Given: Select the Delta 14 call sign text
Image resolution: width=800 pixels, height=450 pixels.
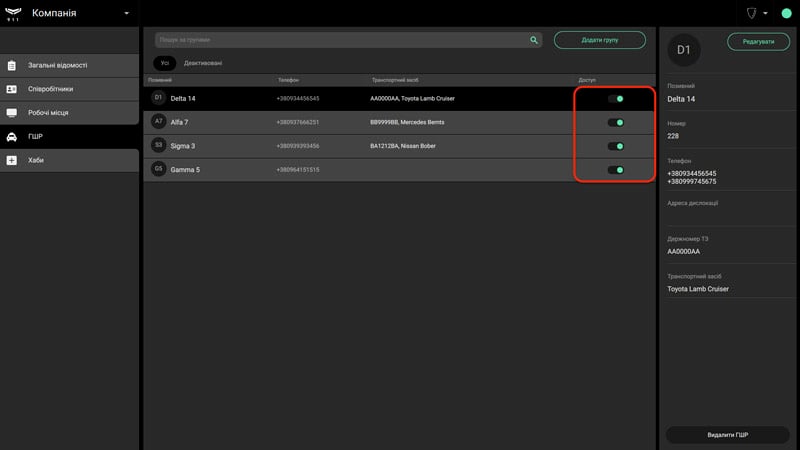Looking at the screenshot, I should click(183, 98).
